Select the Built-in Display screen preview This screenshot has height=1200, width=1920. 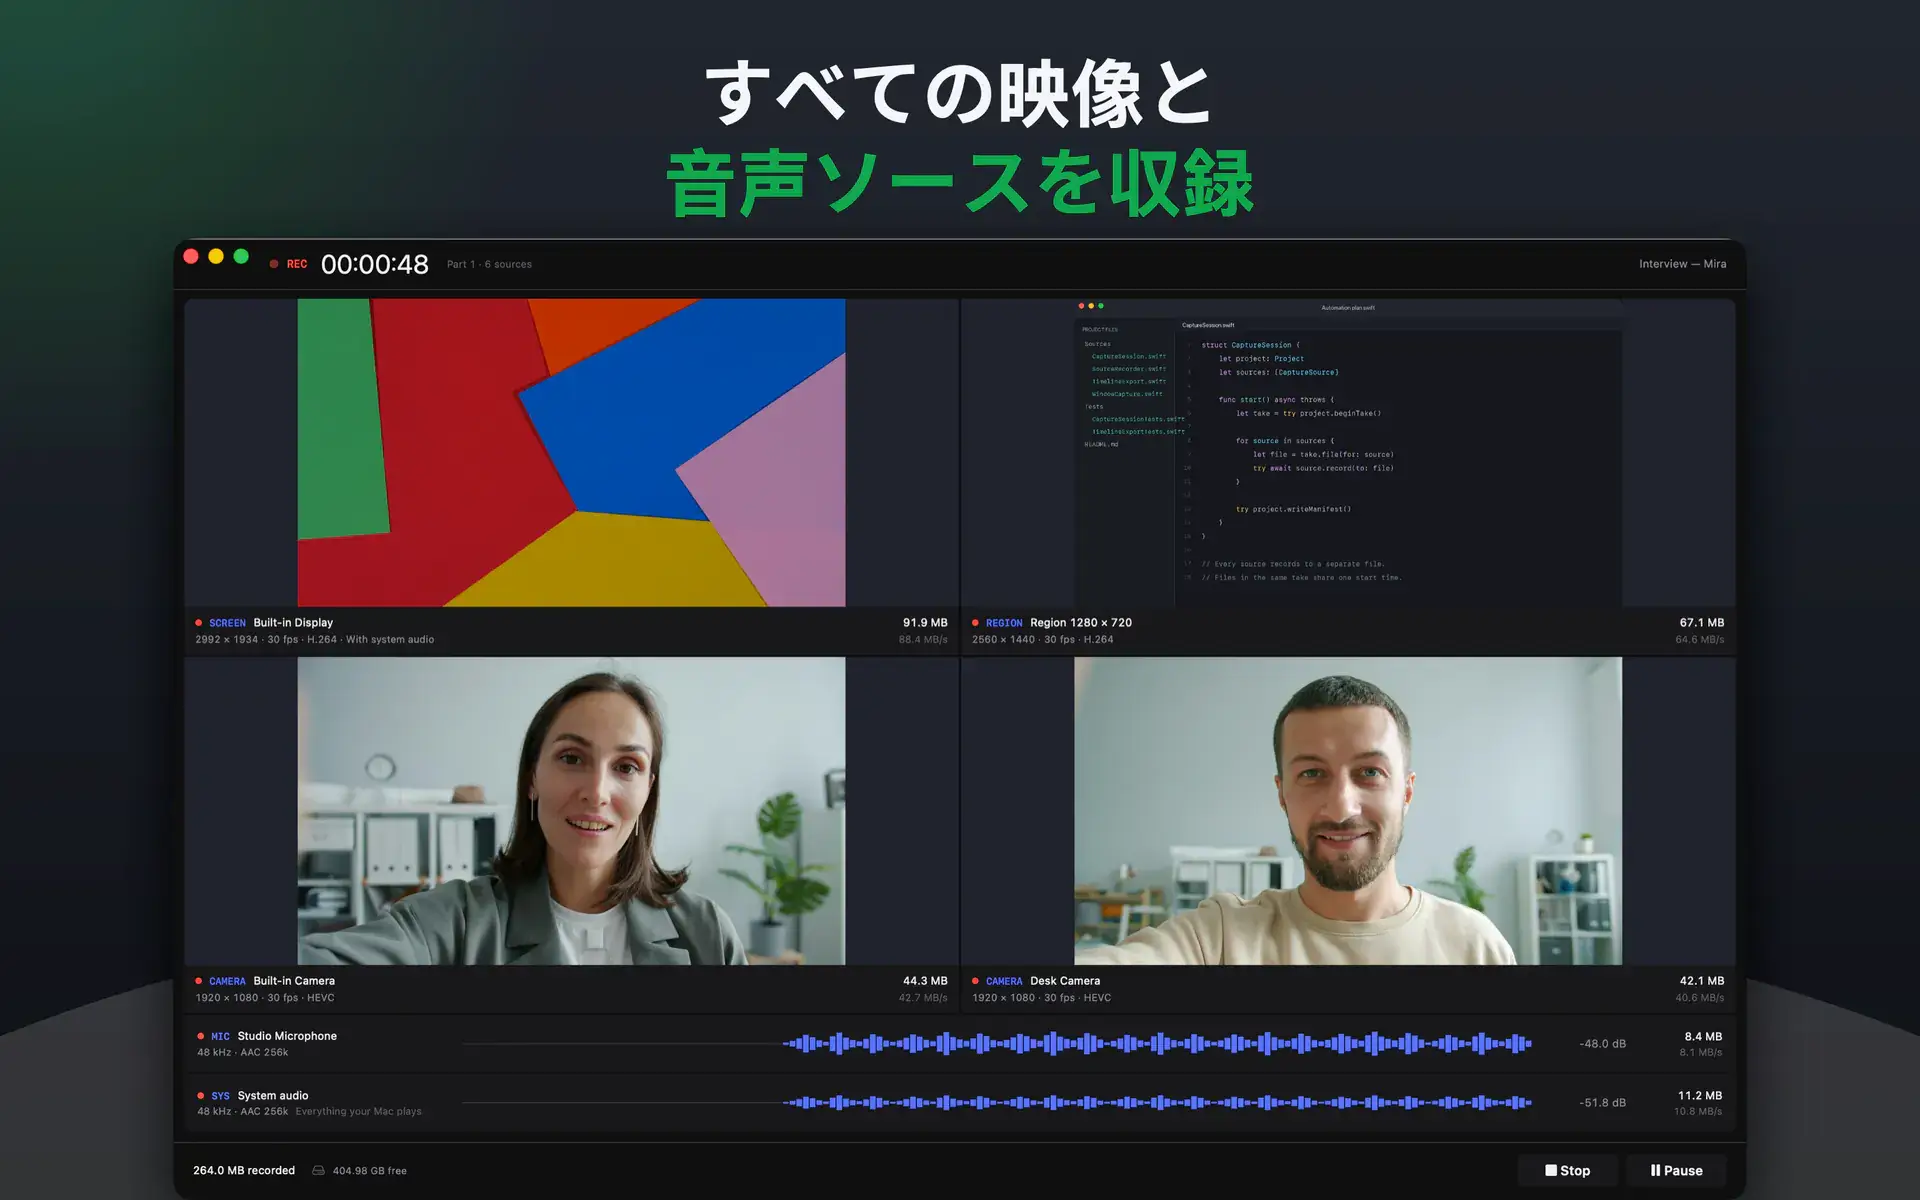pos(571,452)
